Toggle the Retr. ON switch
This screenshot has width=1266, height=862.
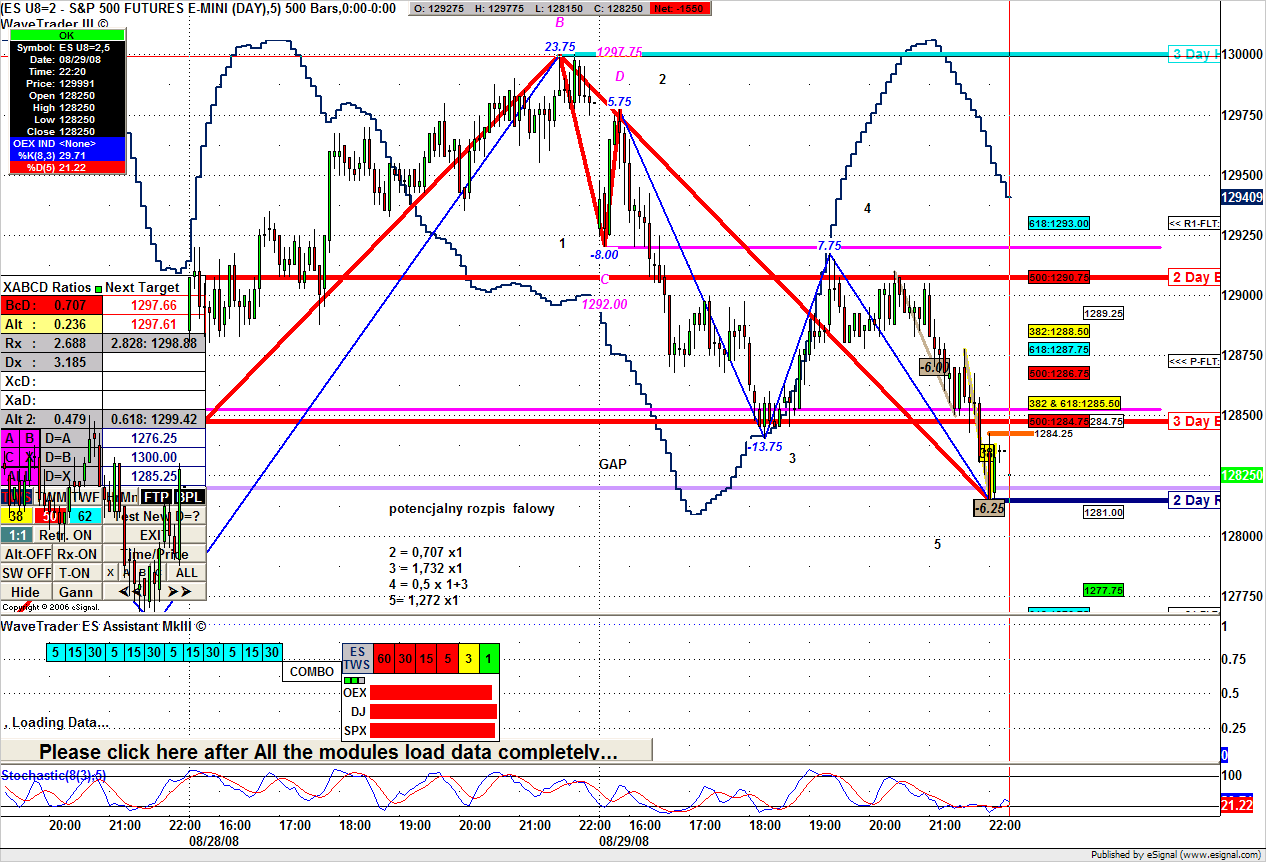(x=68, y=535)
